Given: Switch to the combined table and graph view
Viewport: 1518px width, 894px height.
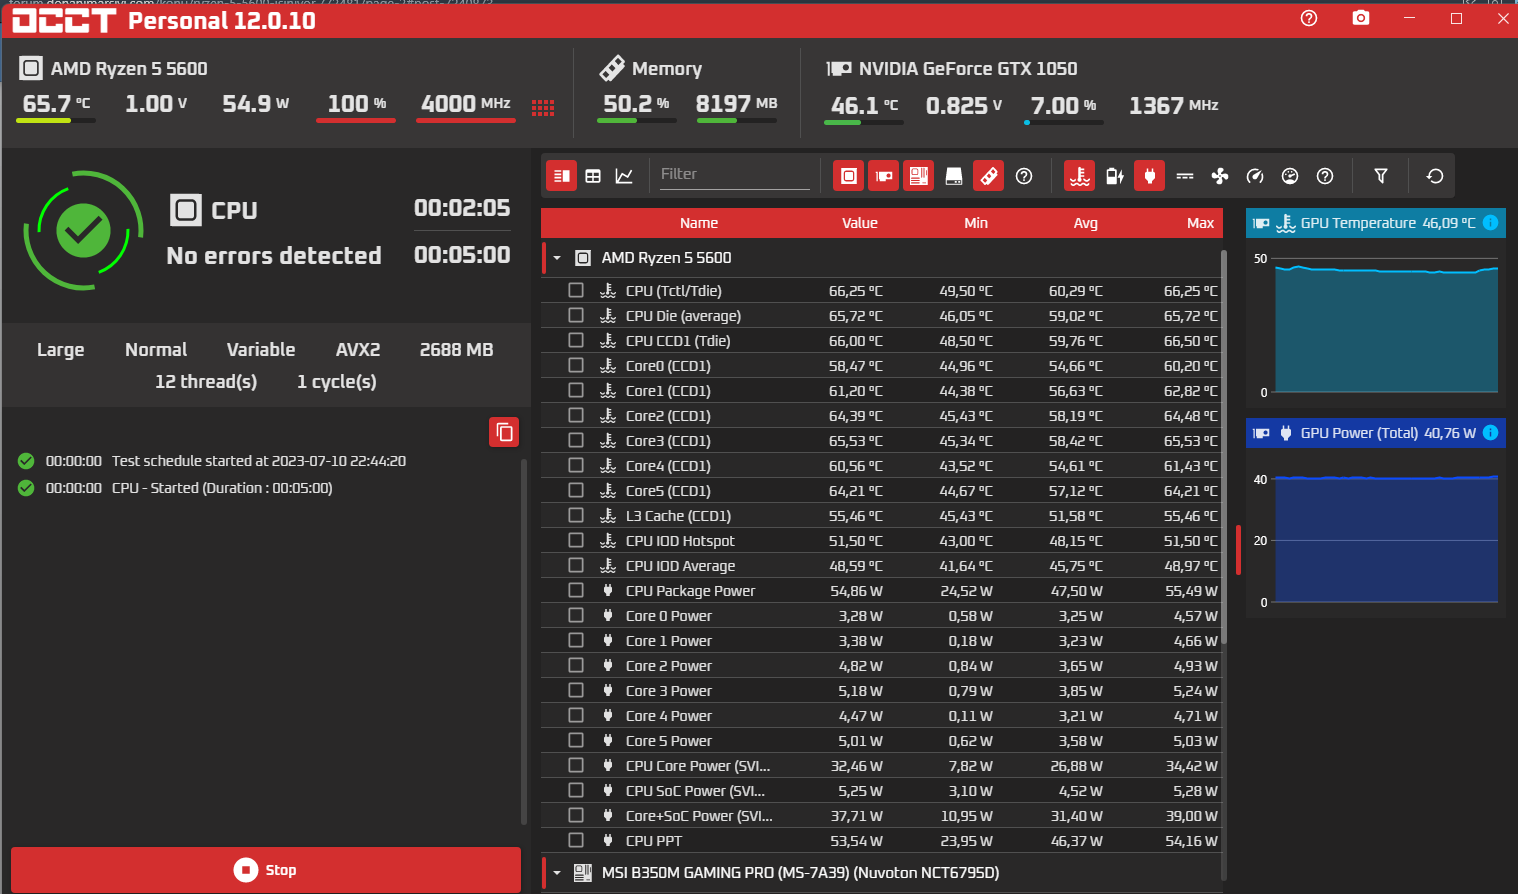Looking at the screenshot, I should pyautogui.click(x=562, y=176).
